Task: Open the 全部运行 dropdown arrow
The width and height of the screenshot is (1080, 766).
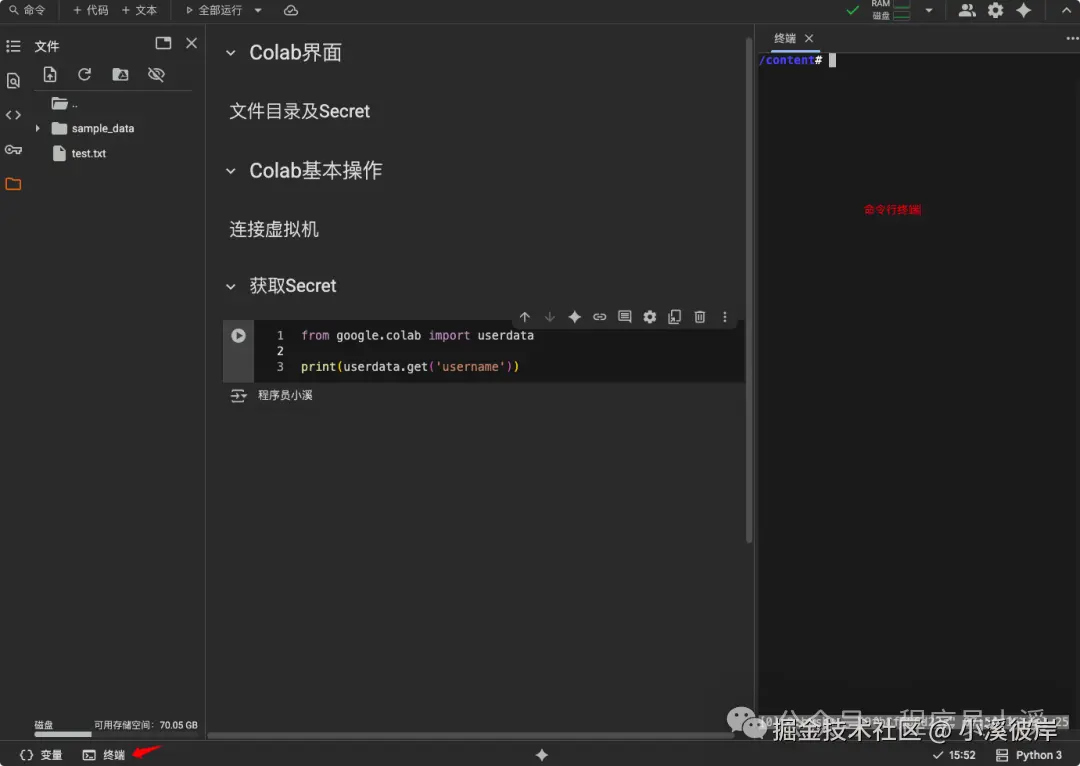Action: click(x=257, y=11)
